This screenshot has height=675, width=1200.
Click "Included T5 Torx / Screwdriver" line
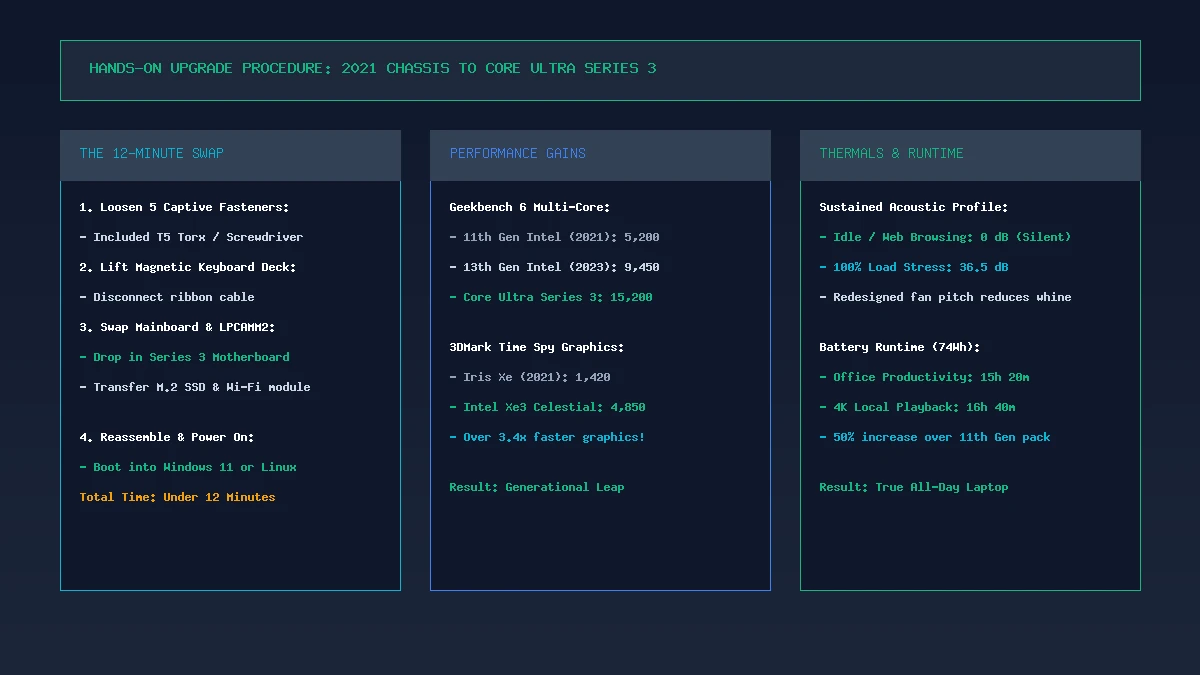pos(191,237)
